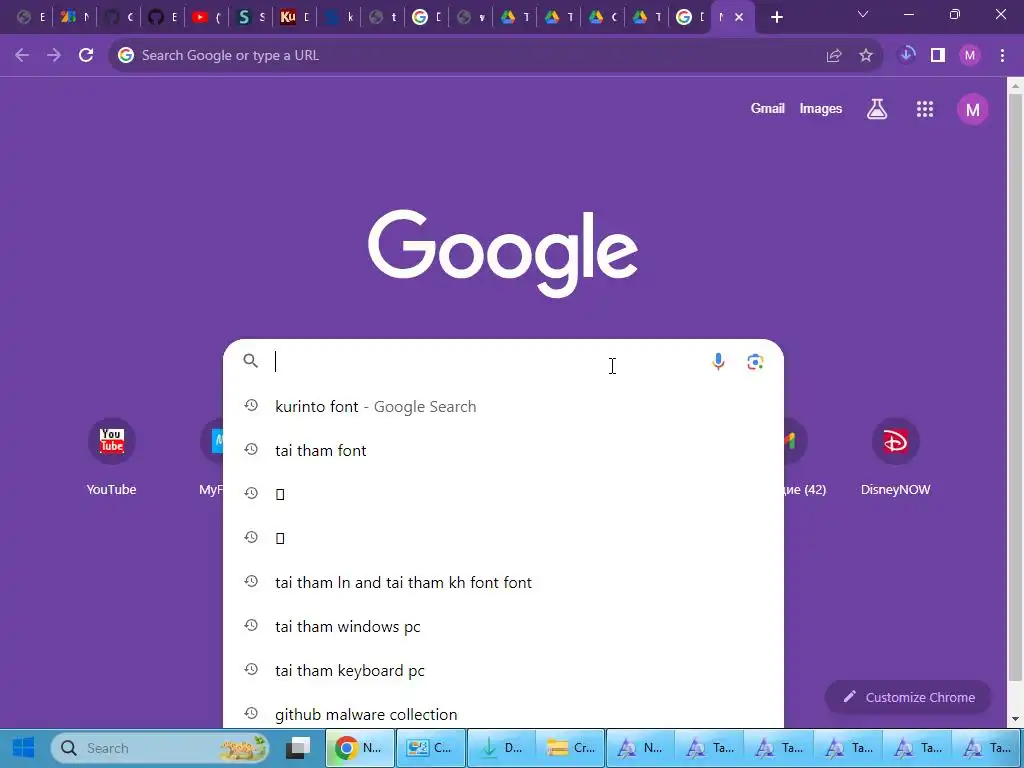Click the magnifier icon in search box
This screenshot has width=1024, height=768.
click(251, 360)
